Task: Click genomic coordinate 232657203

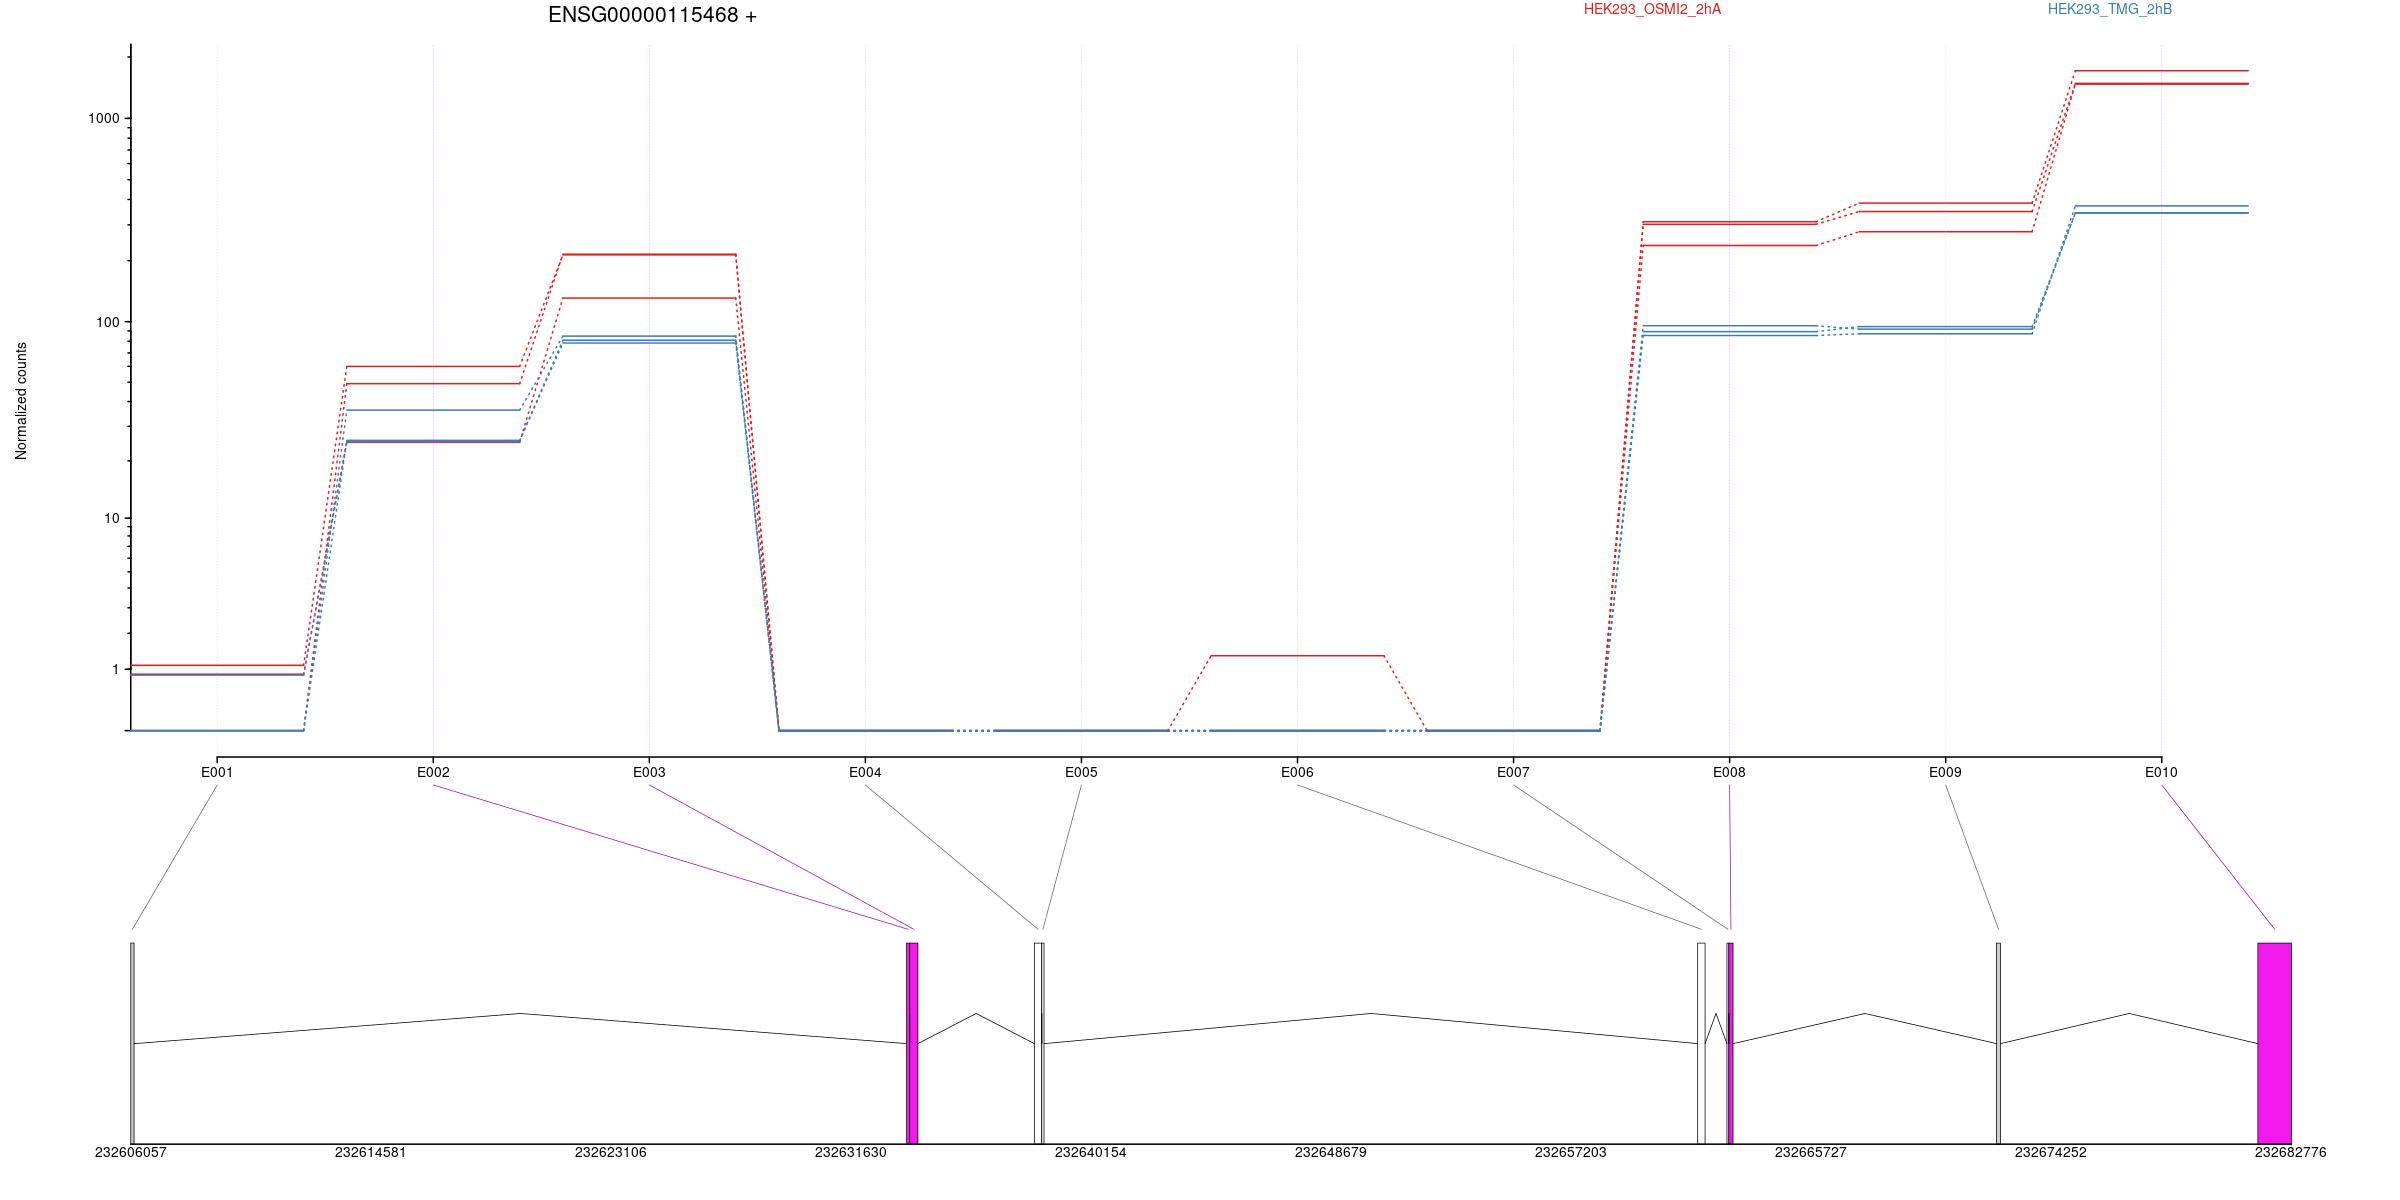Action: pos(1571,1152)
